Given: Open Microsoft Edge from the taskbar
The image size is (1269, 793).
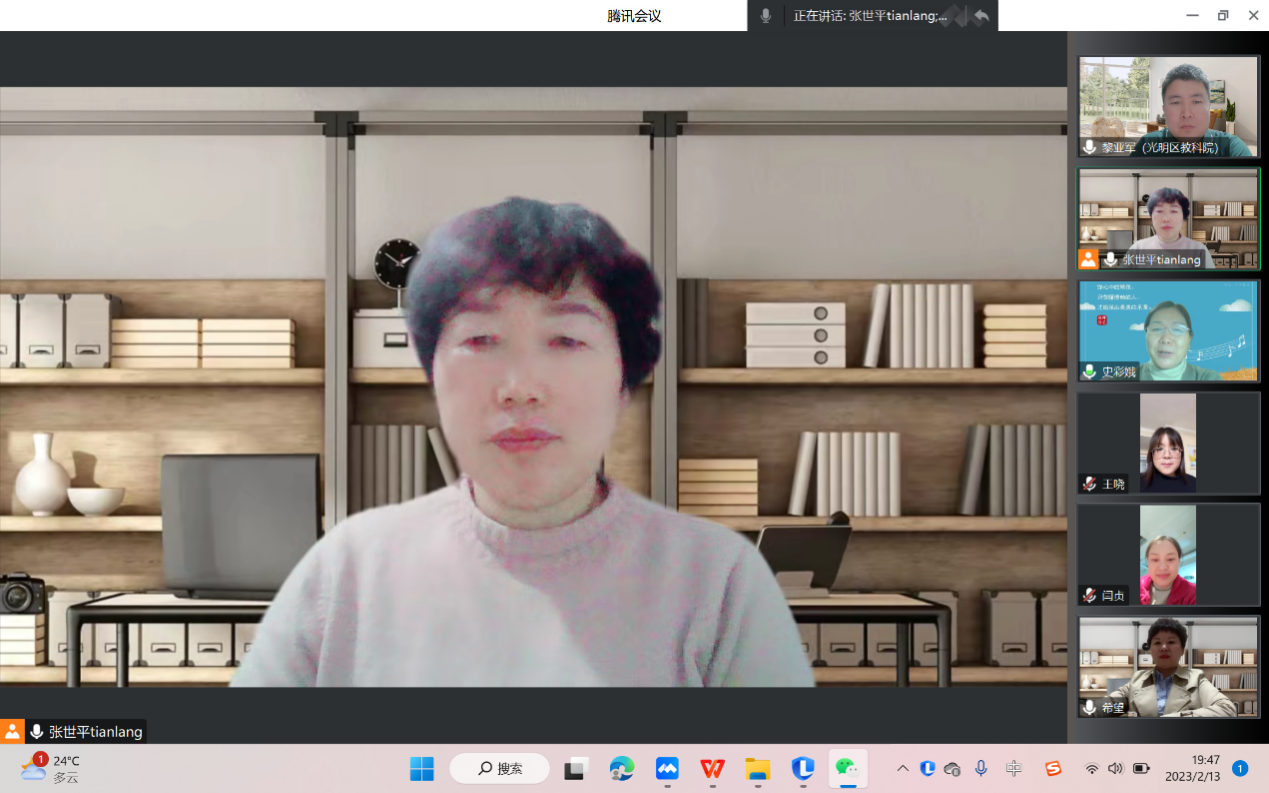Looking at the screenshot, I should coord(621,768).
